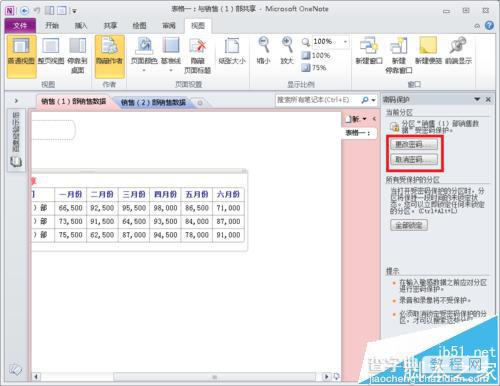Click 新建窗口 new window icon
This screenshot has width=500, height=386.
369,51
